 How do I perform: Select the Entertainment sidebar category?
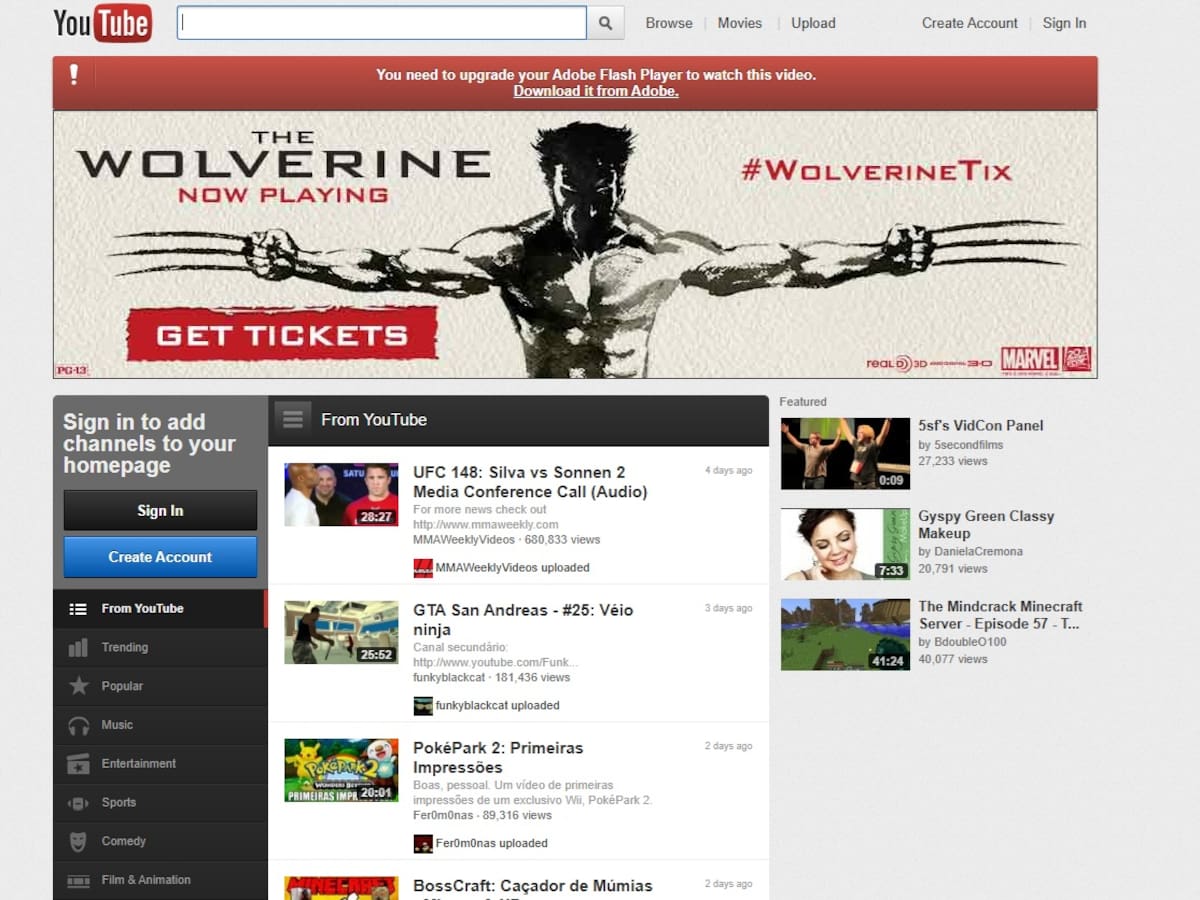point(160,764)
